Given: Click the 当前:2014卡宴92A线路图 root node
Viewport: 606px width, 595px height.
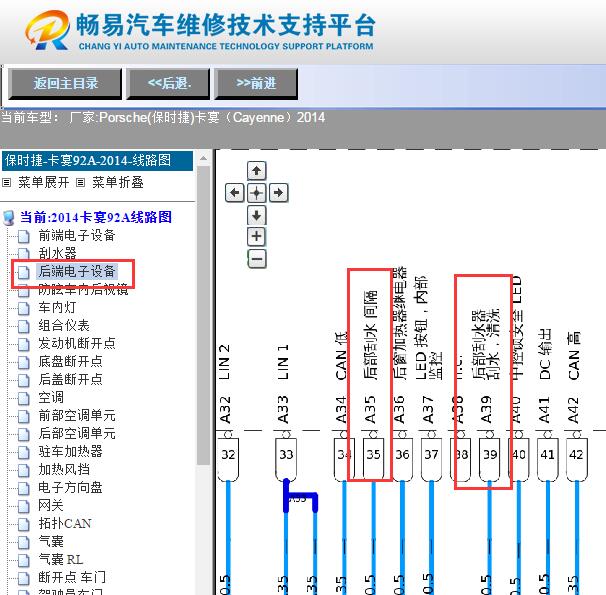Looking at the screenshot, I should tap(95, 217).
